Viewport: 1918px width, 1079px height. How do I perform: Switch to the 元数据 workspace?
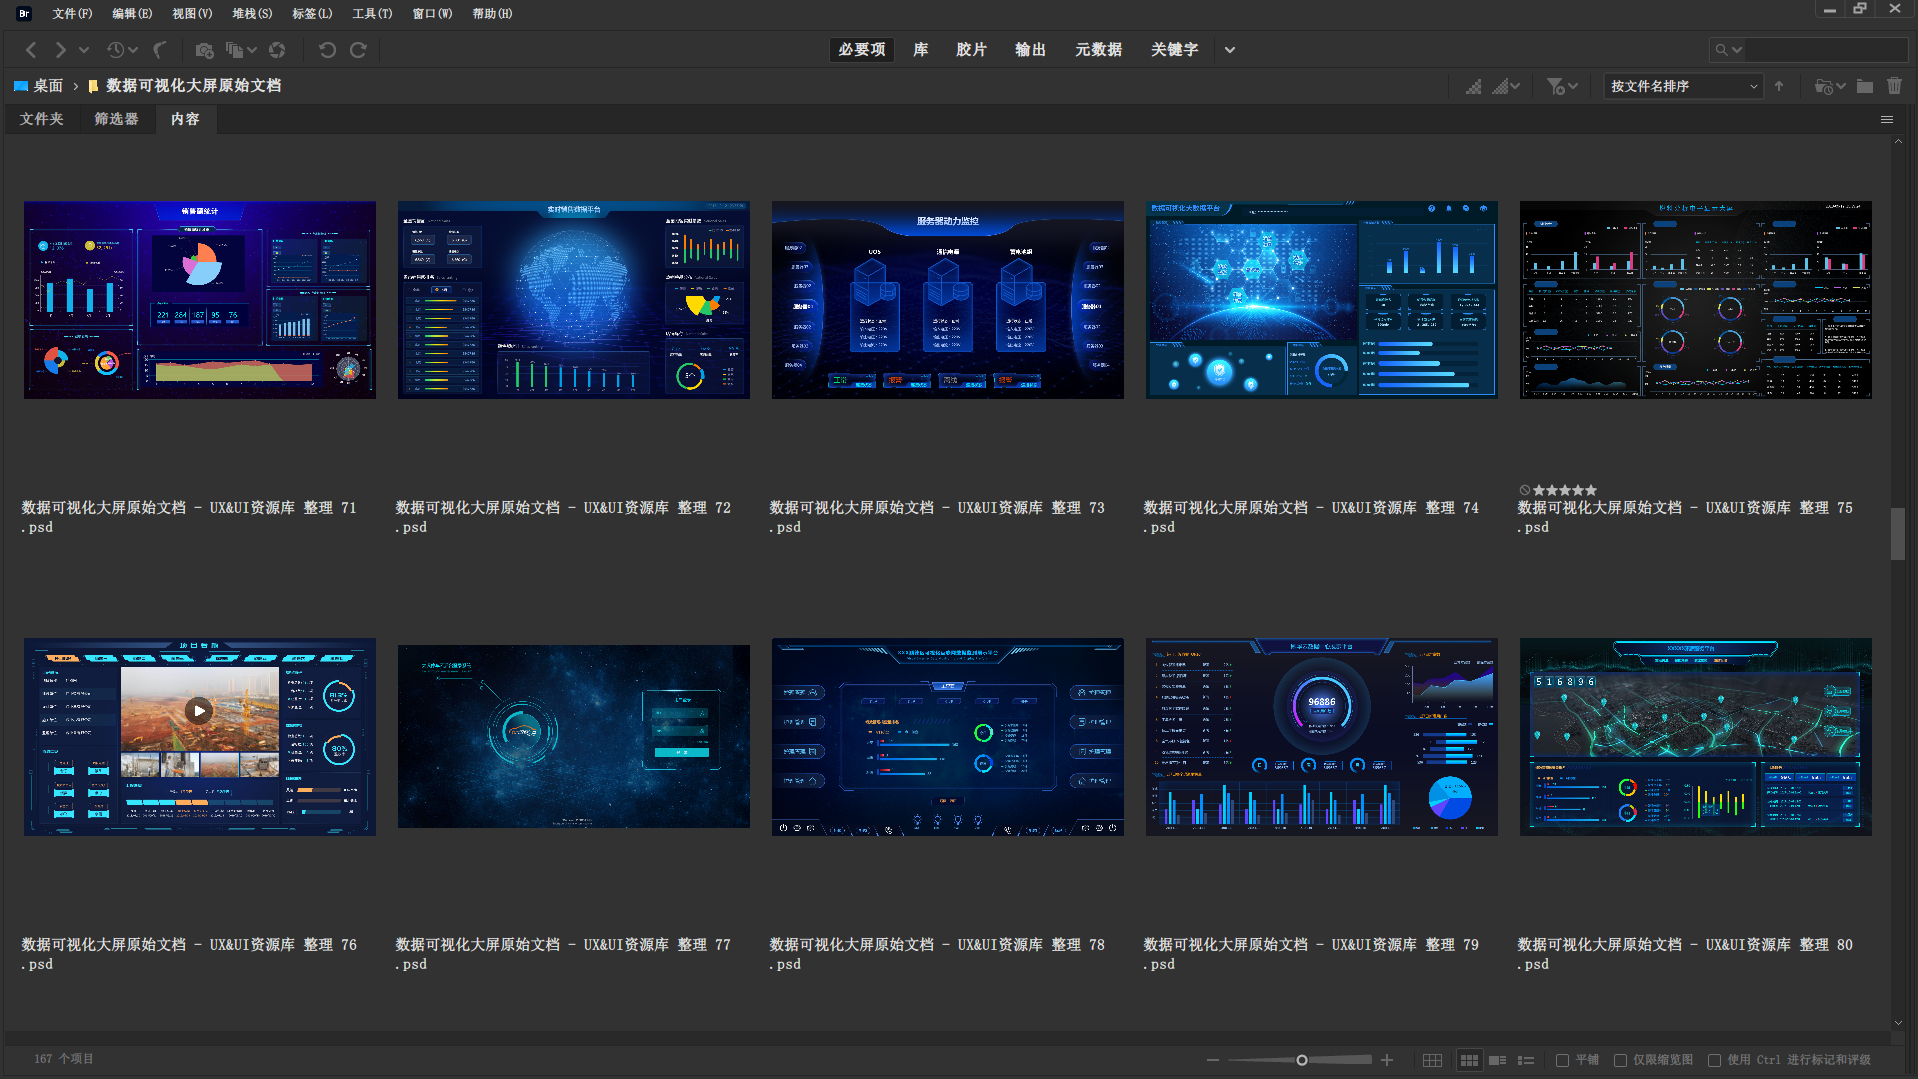click(1098, 50)
